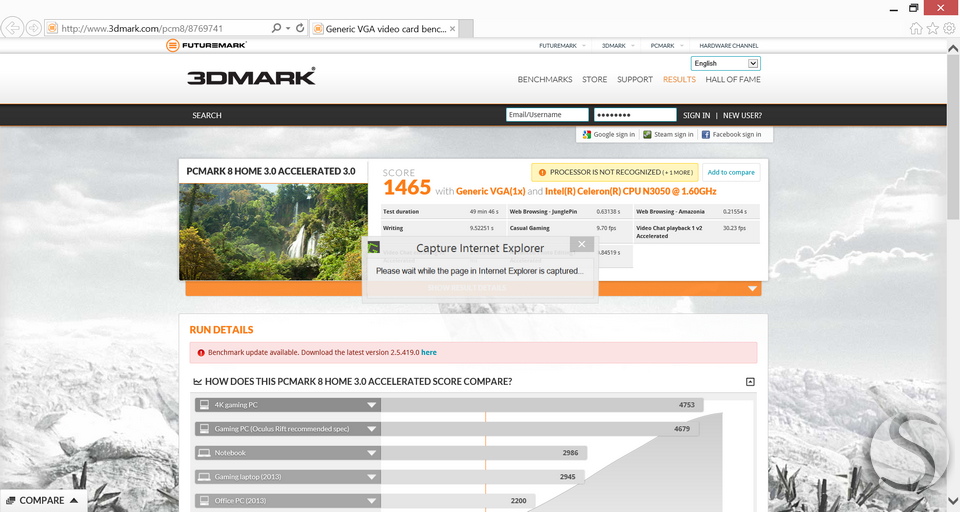This screenshot has height=512, width=960.
Task: Click the Intel Celeron CPU N3050 link
Action: [631, 192]
